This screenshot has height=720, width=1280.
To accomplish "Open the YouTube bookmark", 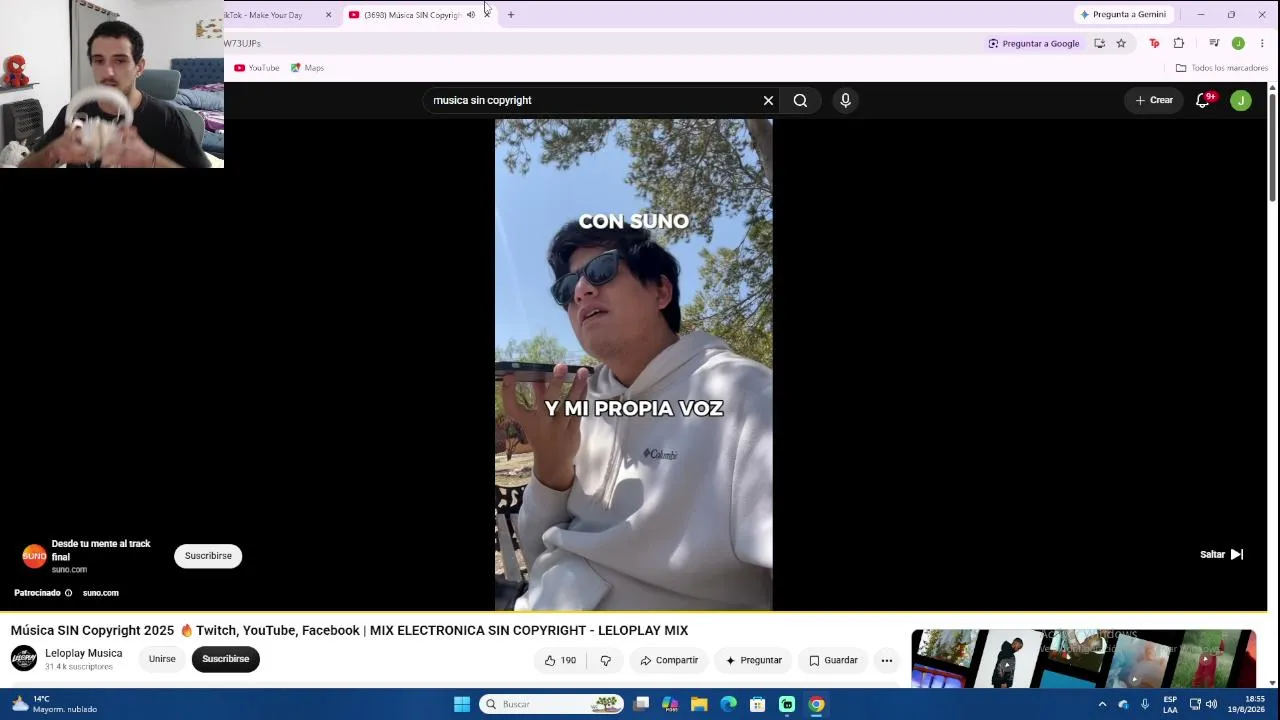I will point(257,68).
